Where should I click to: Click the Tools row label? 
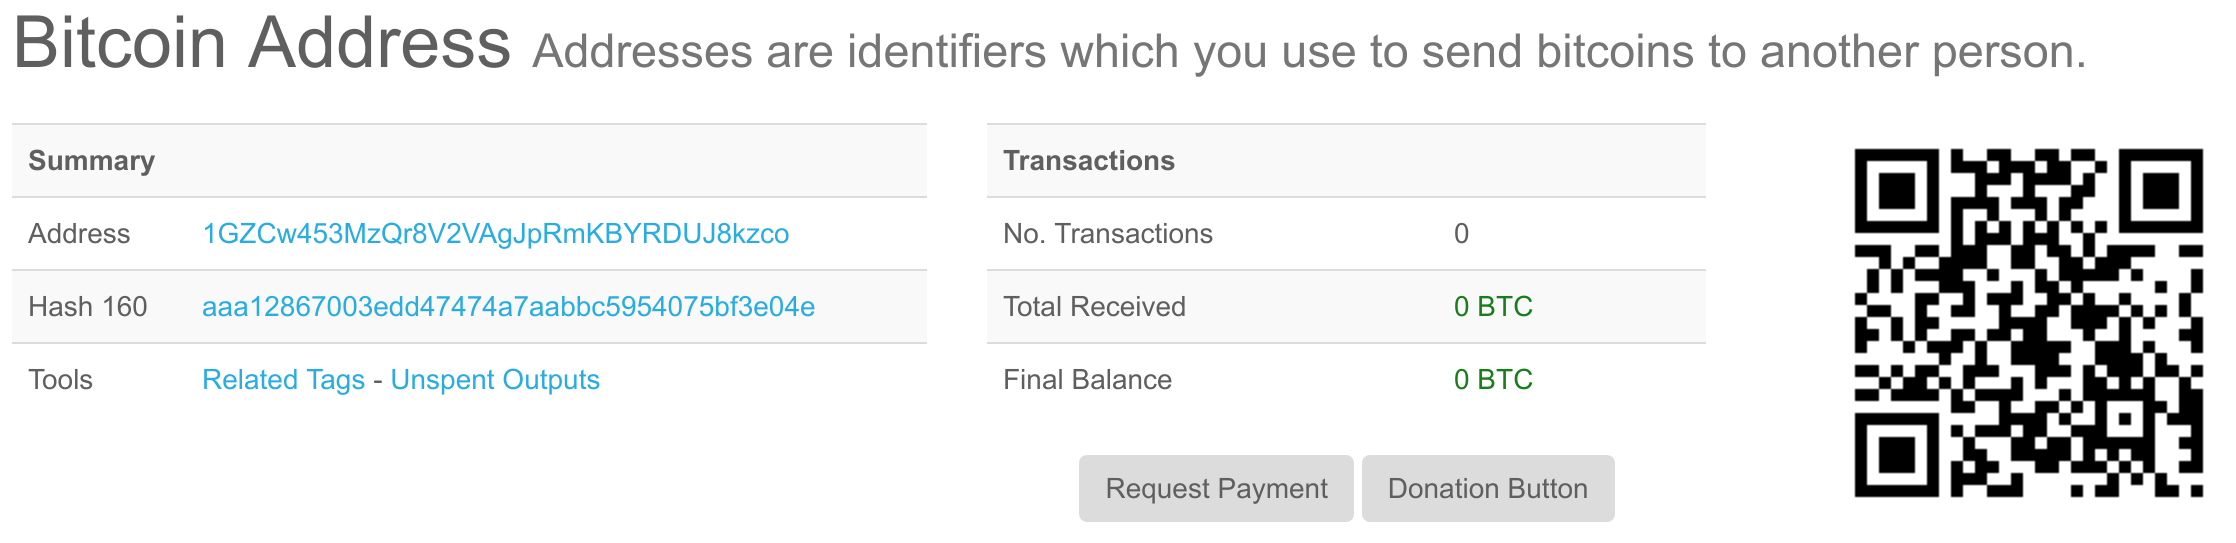coord(61,380)
